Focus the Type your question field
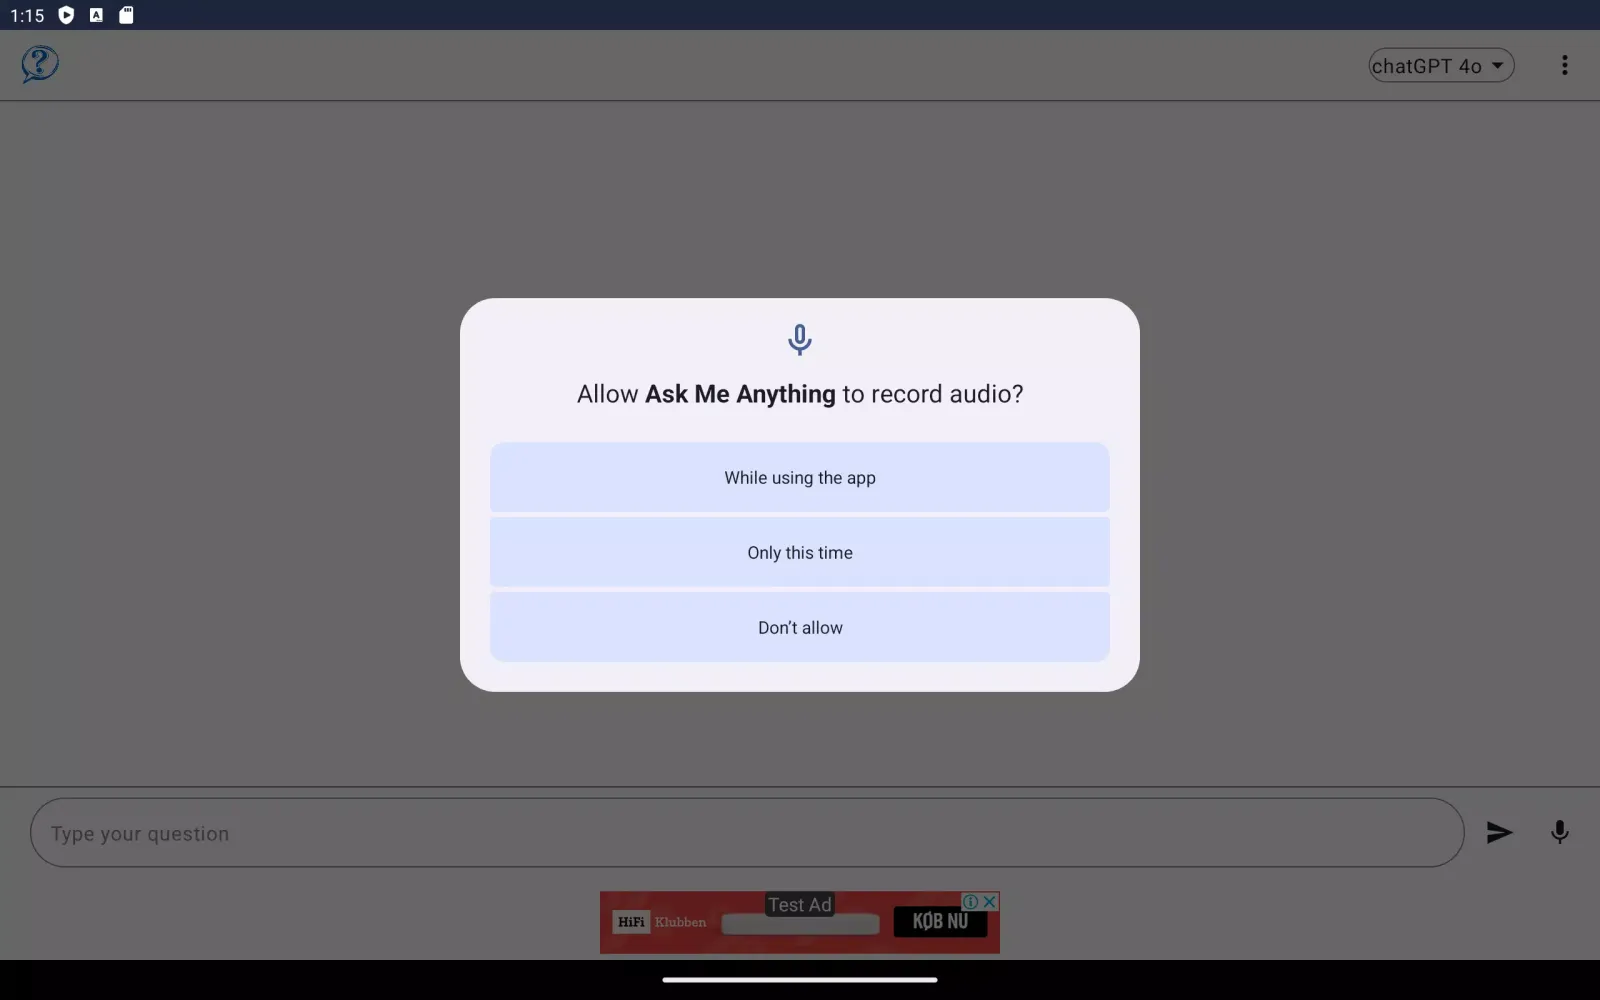The height and width of the screenshot is (1000, 1600). (x=747, y=832)
